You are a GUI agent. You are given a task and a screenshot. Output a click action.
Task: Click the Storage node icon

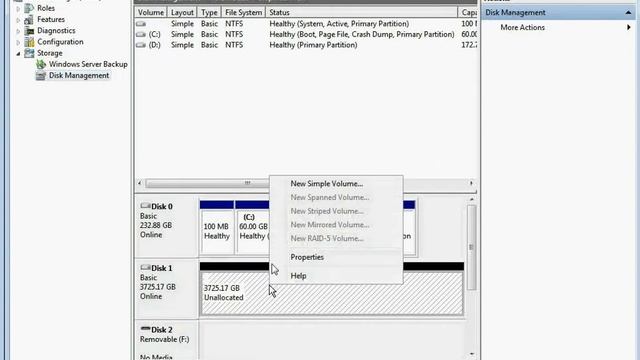(29, 53)
